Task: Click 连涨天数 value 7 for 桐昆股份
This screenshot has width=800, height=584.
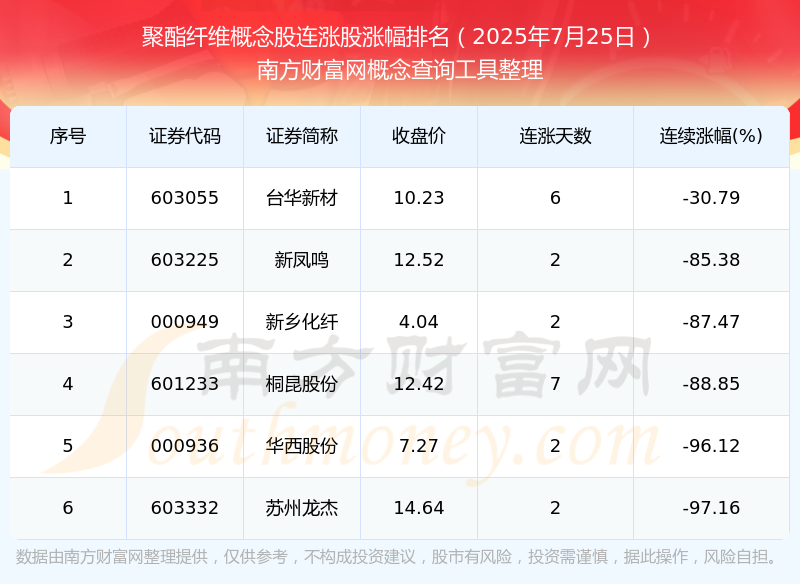Action: pyautogui.click(x=555, y=384)
